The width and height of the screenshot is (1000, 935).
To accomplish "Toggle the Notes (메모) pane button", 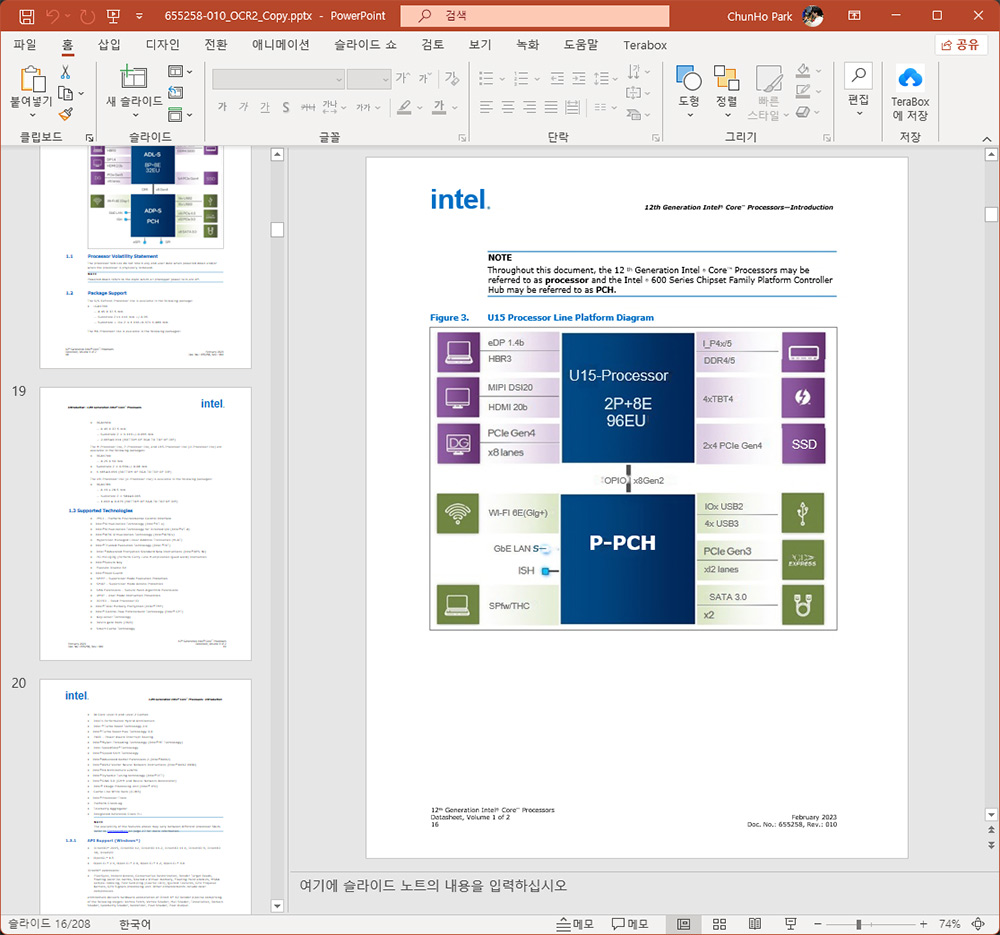I will [x=575, y=924].
